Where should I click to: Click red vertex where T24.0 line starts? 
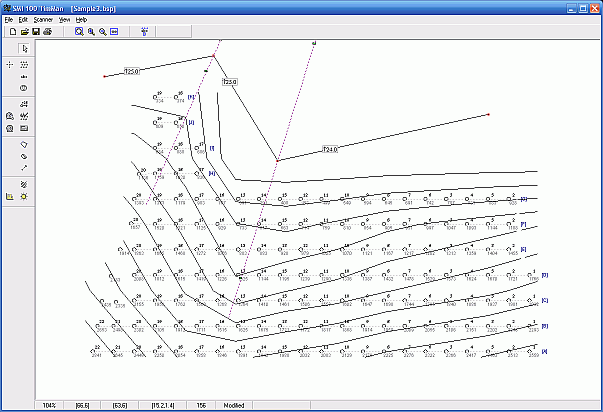tap(277, 160)
